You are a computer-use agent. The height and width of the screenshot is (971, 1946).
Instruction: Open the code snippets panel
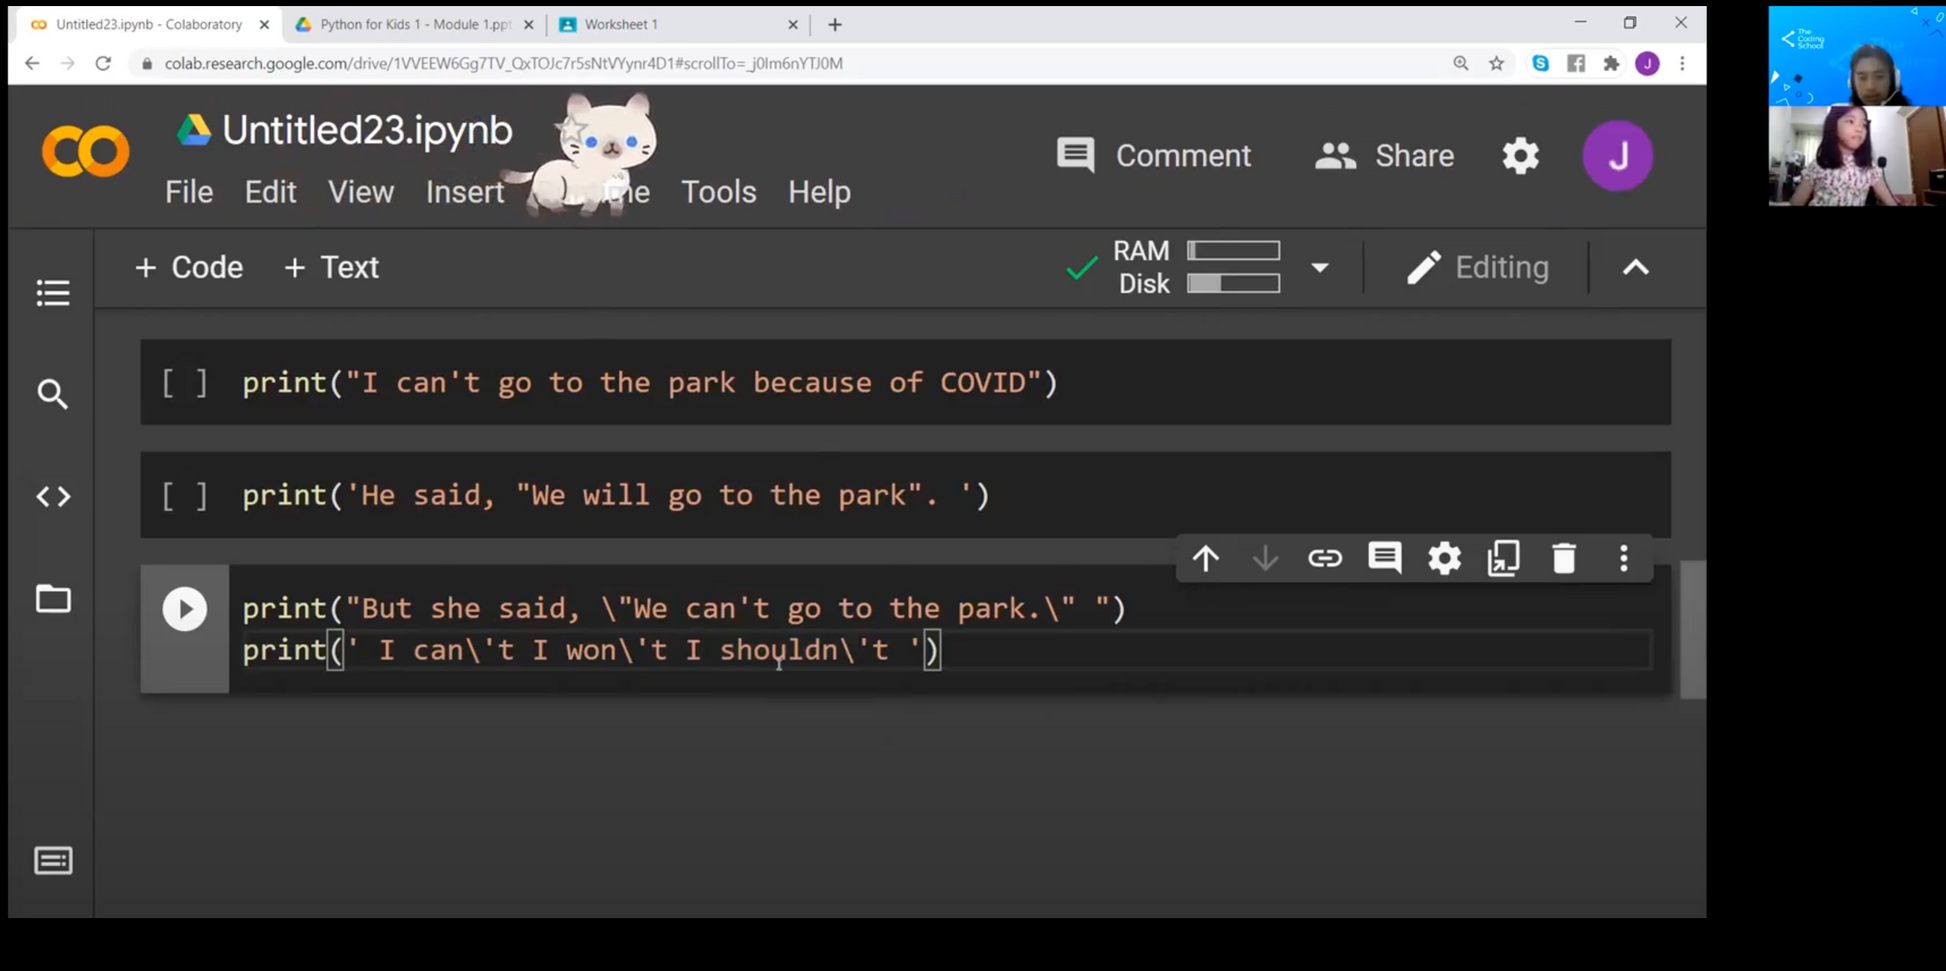(x=53, y=497)
